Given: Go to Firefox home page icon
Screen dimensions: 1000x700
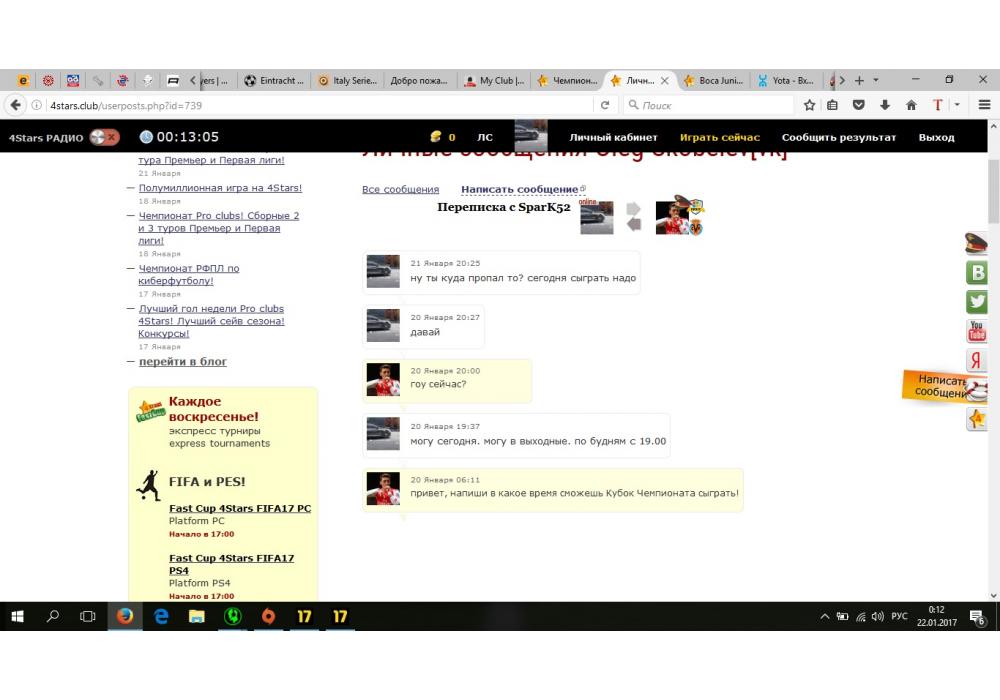Looking at the screenshot, I should point(911,105).
